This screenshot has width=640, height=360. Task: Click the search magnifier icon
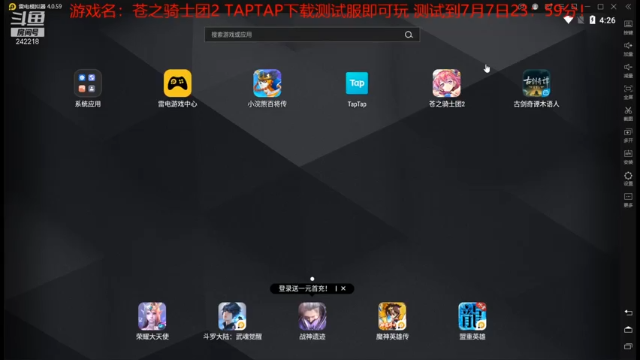409,35
